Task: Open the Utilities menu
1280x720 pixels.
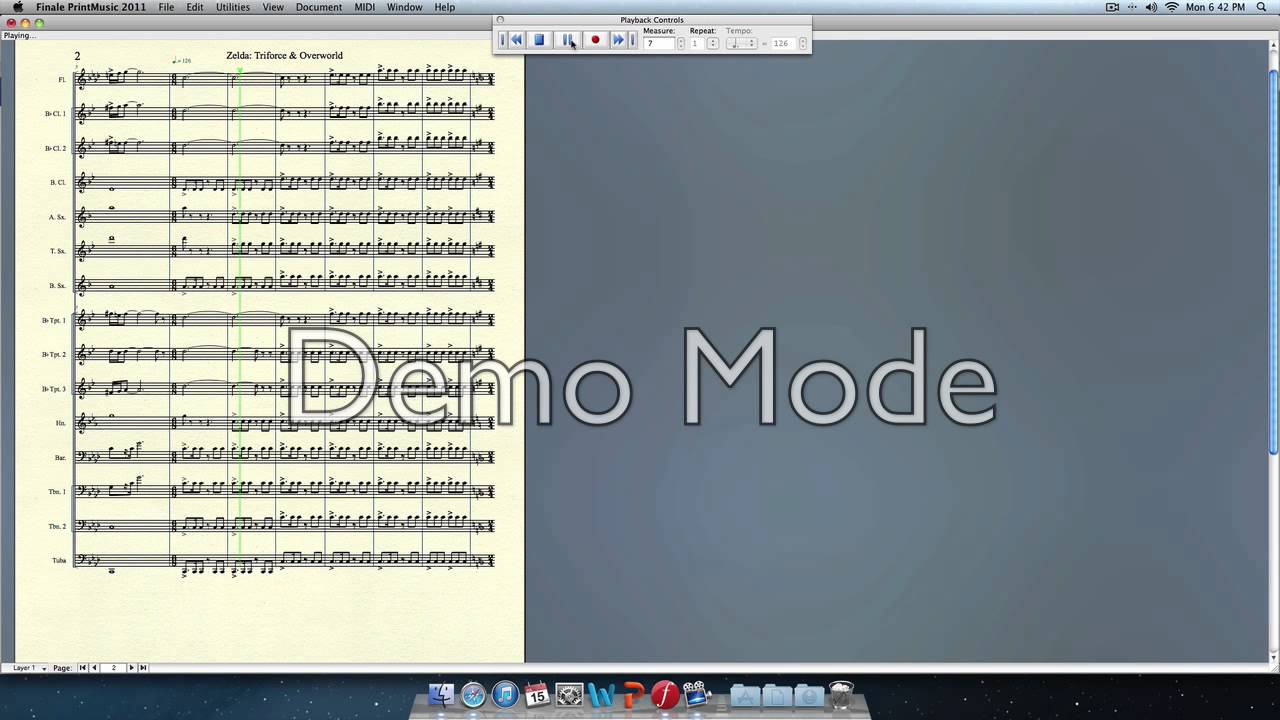Action: pyautogui.click(x=233, y=7)
